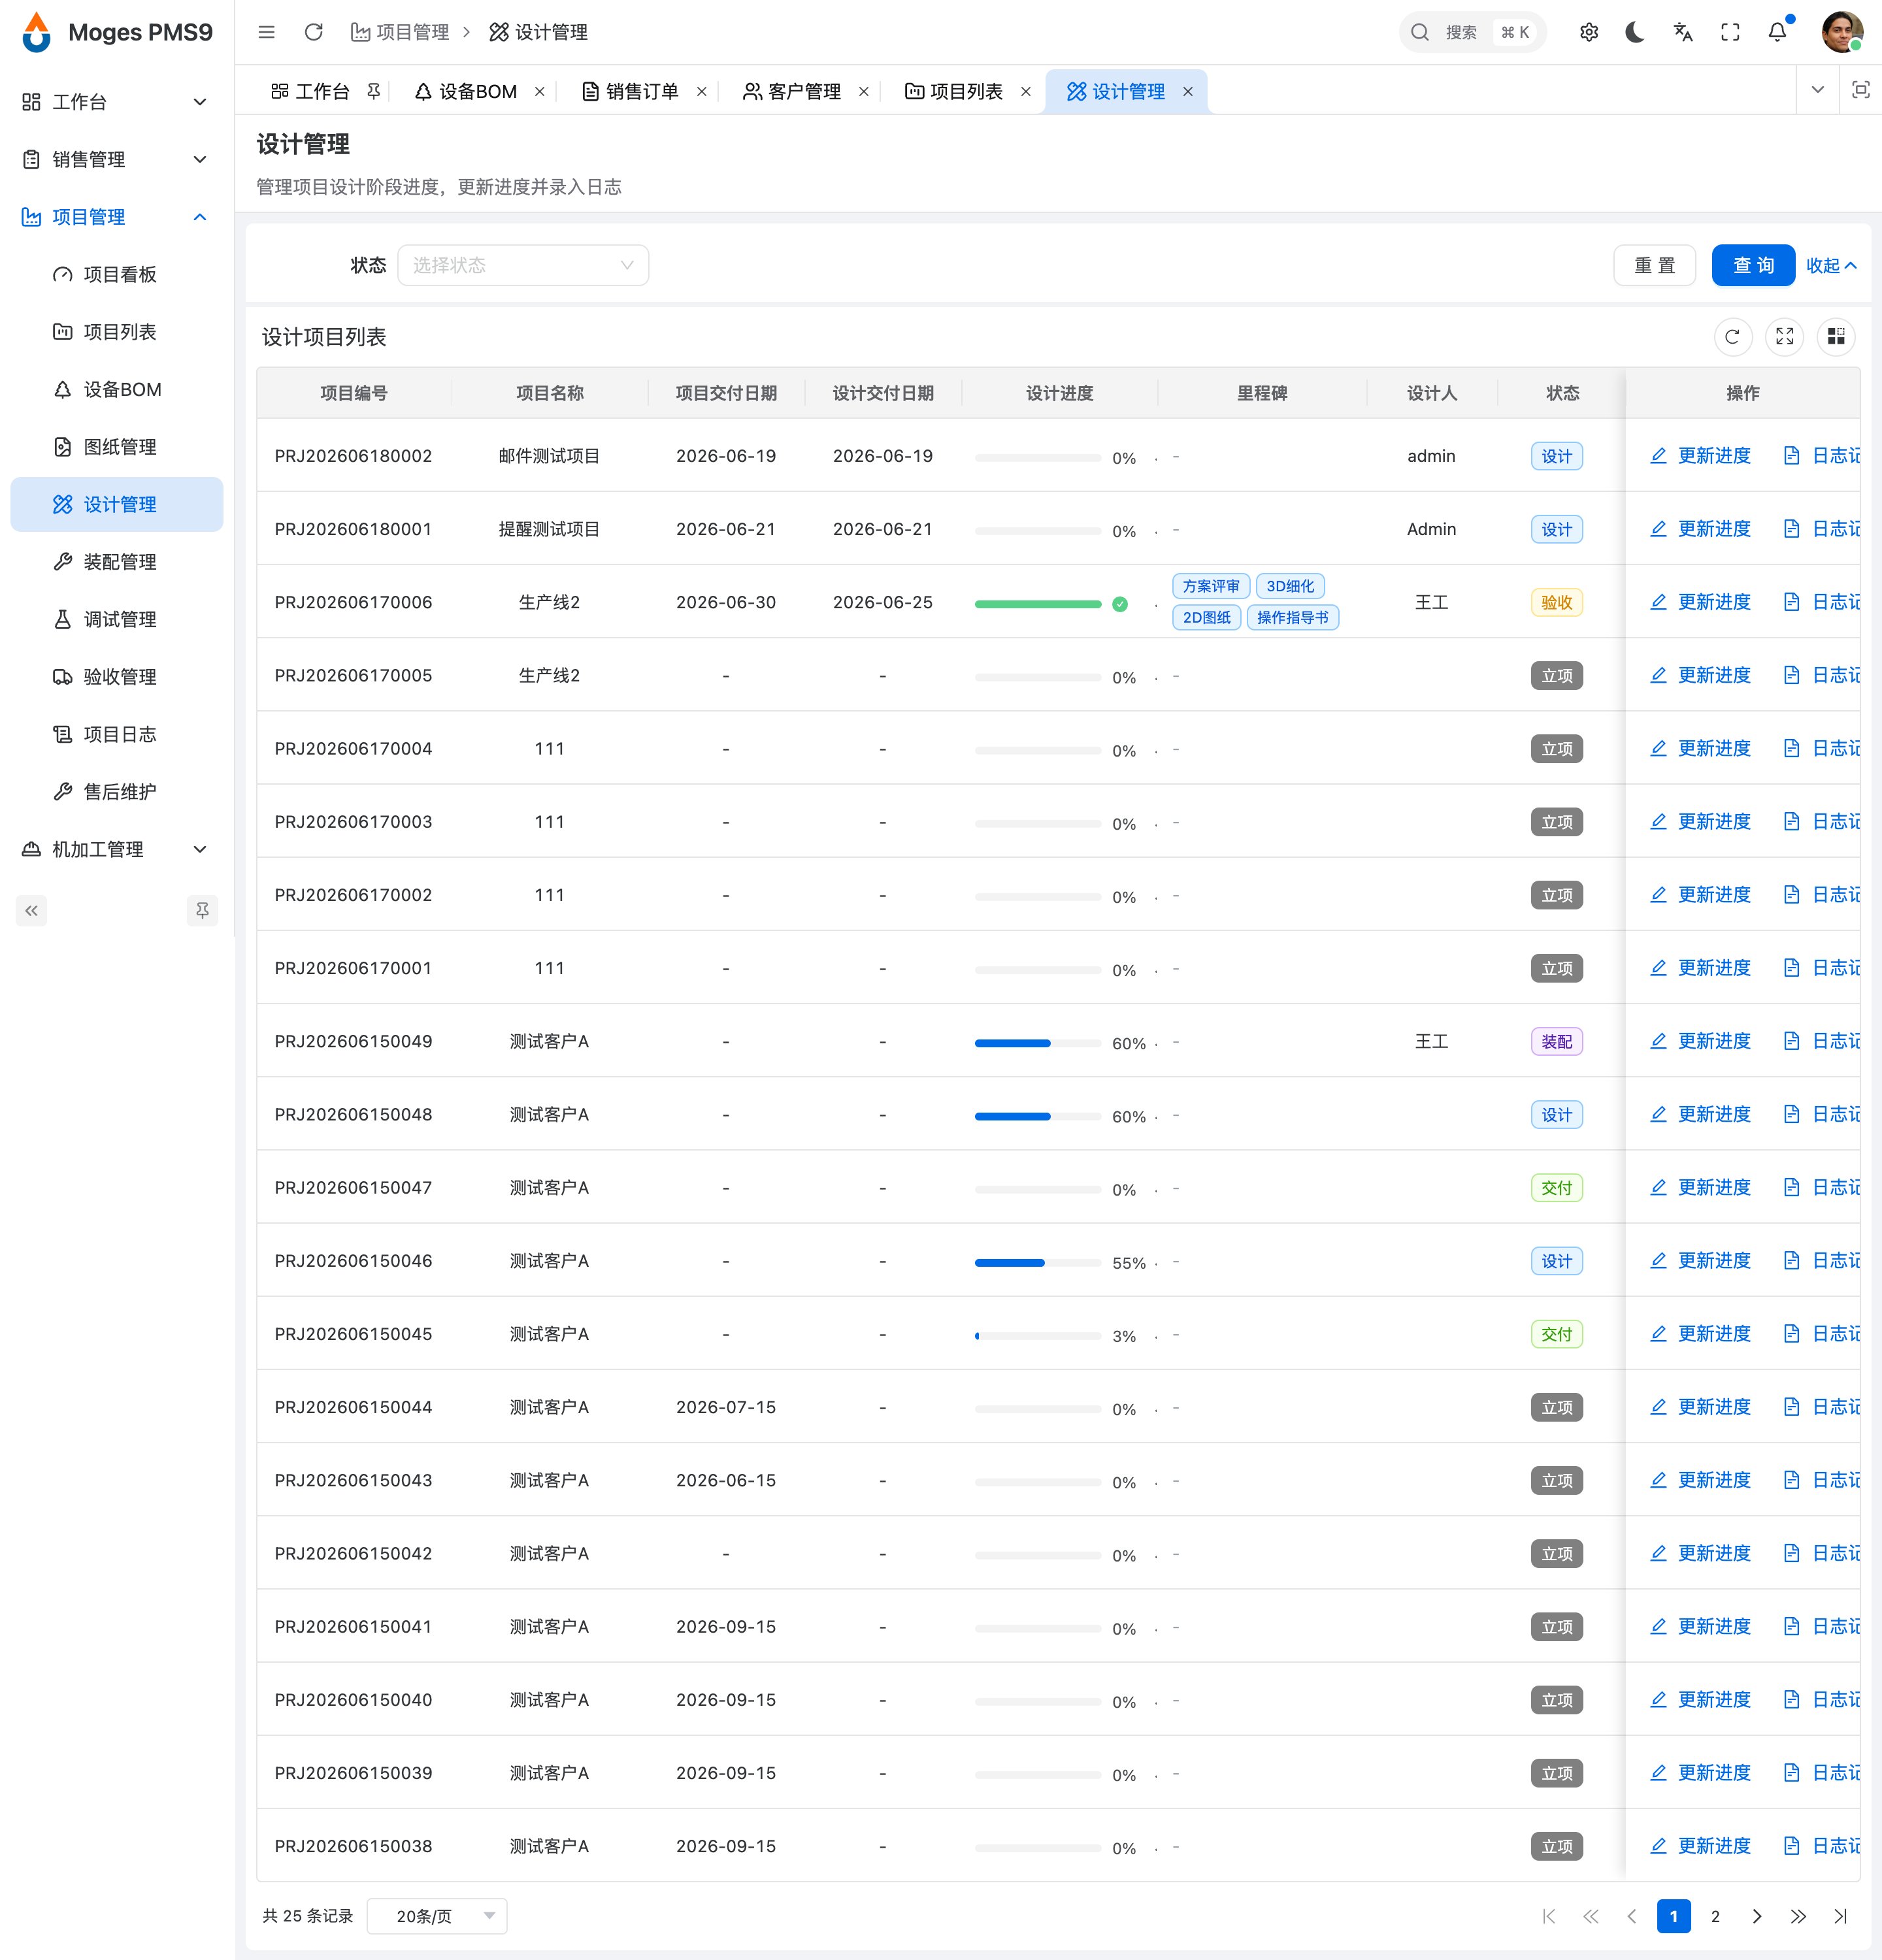Refresh the 设计项目列表 table
Viewport: 1882px width, 1960px height.
(1732, 337)
